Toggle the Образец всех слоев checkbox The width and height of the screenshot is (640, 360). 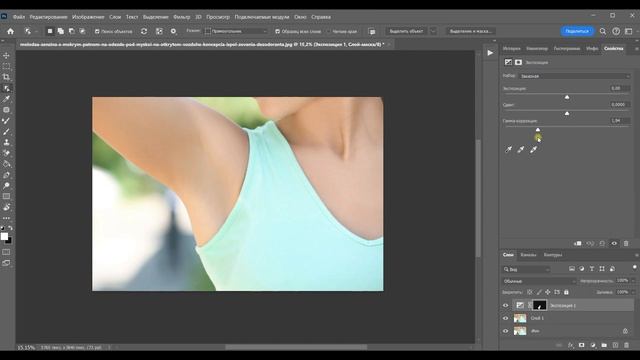pyautogui.click(x=278, y=31)
